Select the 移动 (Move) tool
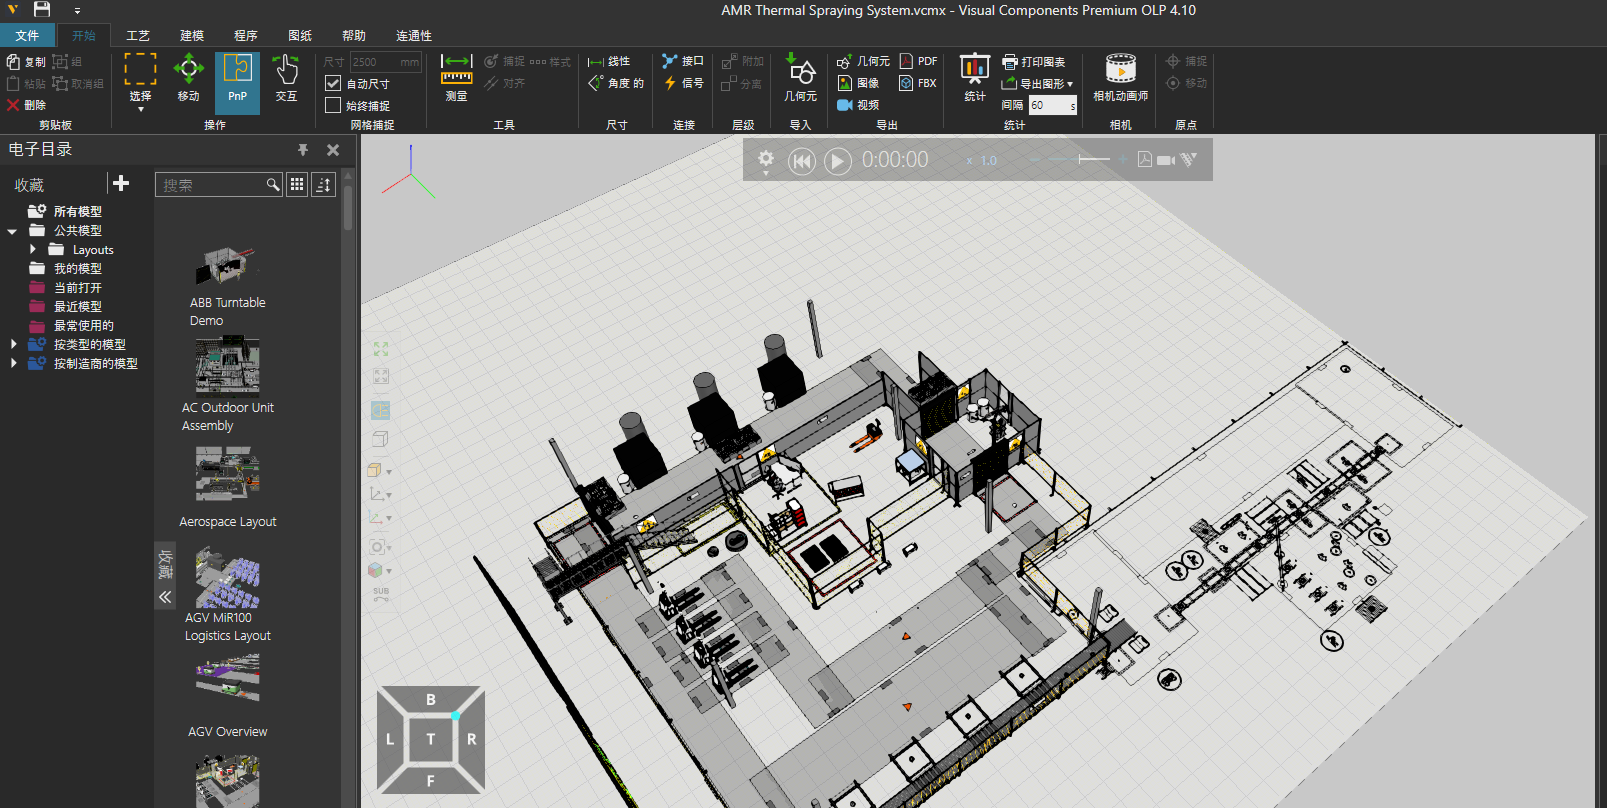This screenshot has height=808, width=1607. point(188,80)
